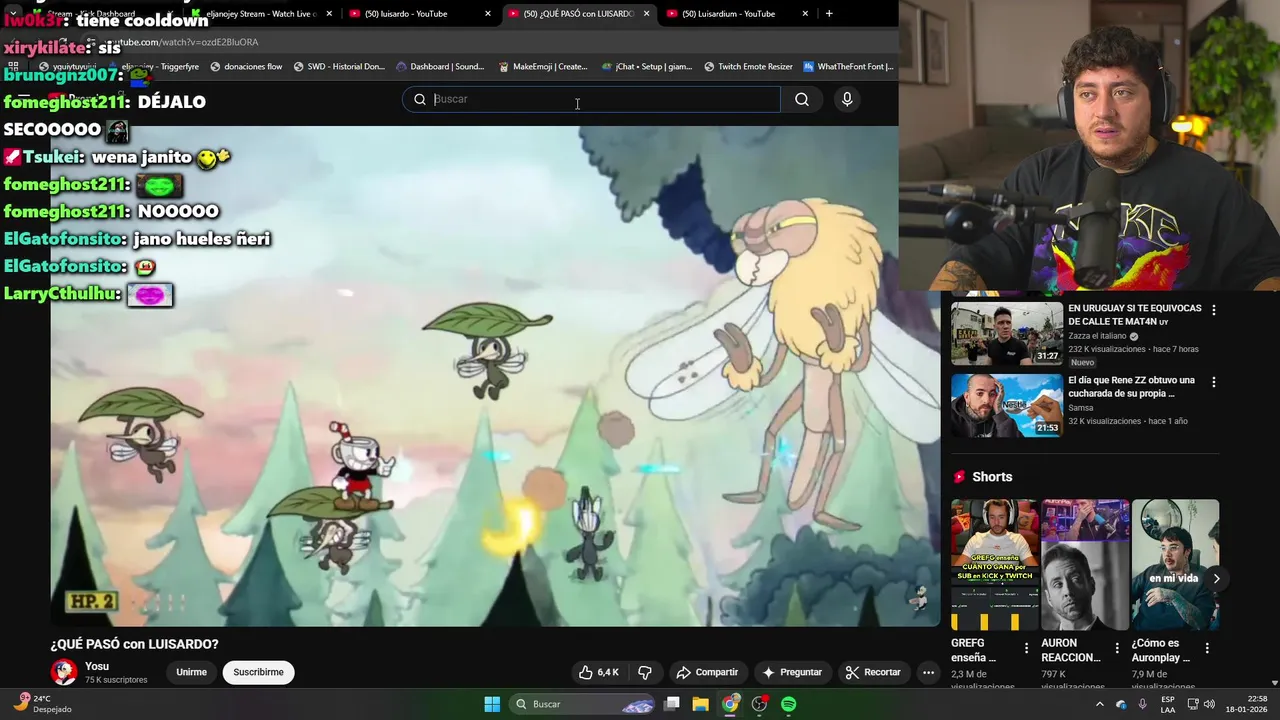Like the video with 6,4 K likes
Screen dimensions: 1280x720
coord(599,672)
